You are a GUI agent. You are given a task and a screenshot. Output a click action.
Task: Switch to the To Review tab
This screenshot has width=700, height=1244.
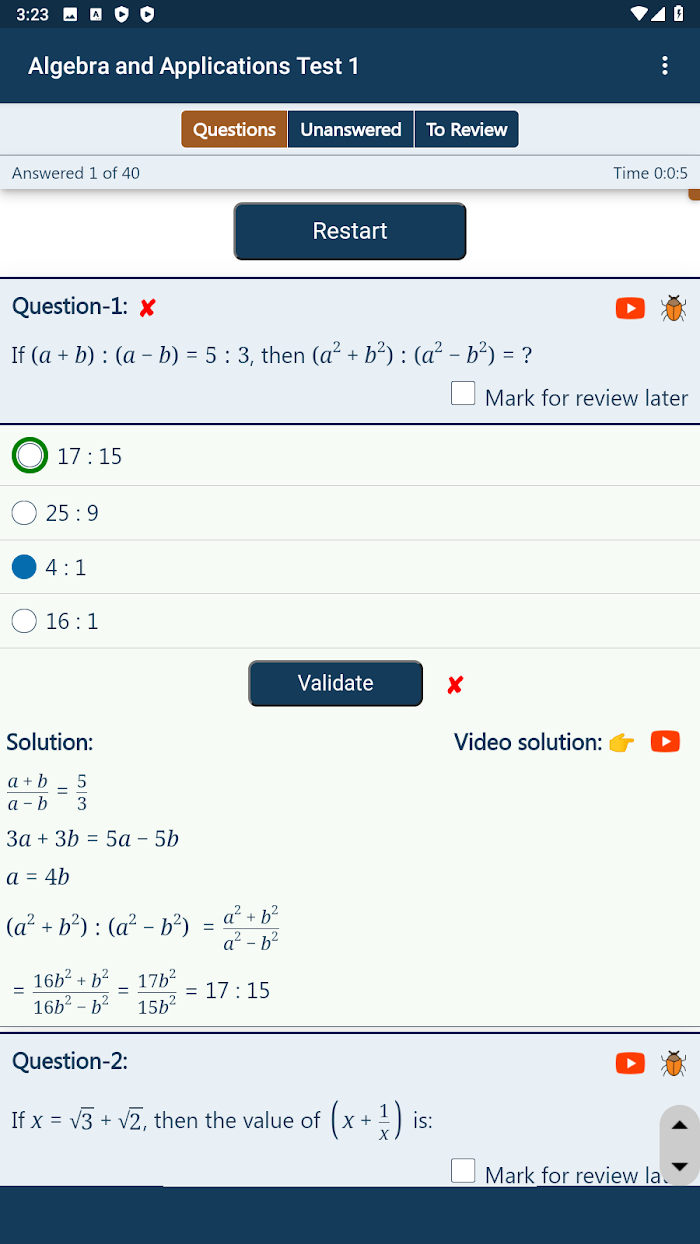click(x=467, y=129)
